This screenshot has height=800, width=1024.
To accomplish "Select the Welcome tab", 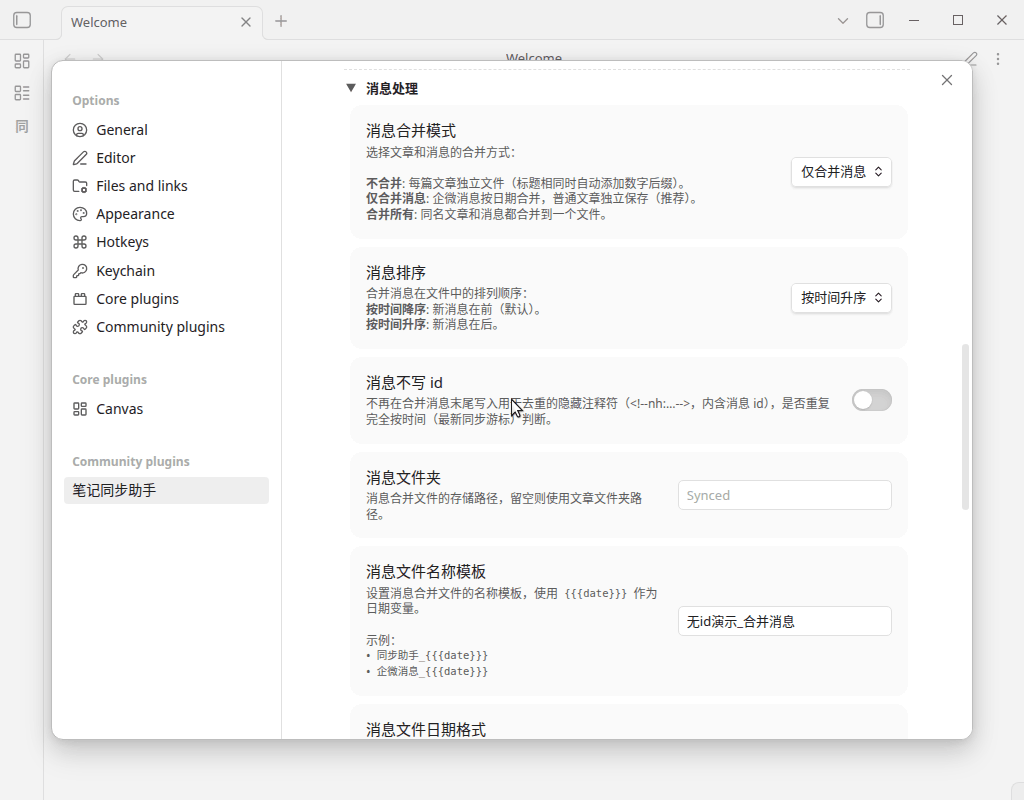I will pos(162,22).
